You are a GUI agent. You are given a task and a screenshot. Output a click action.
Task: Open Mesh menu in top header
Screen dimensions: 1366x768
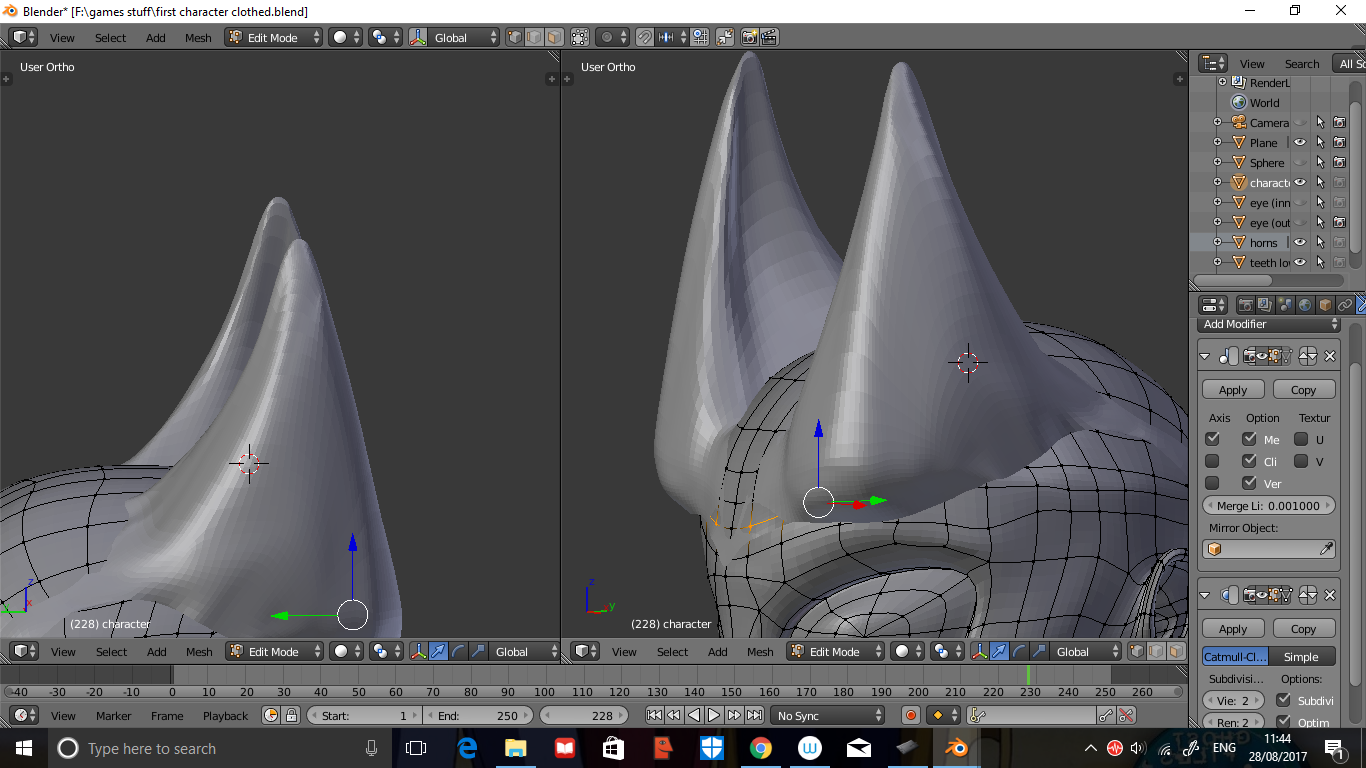pyautogui.click(x=198, y=38)
